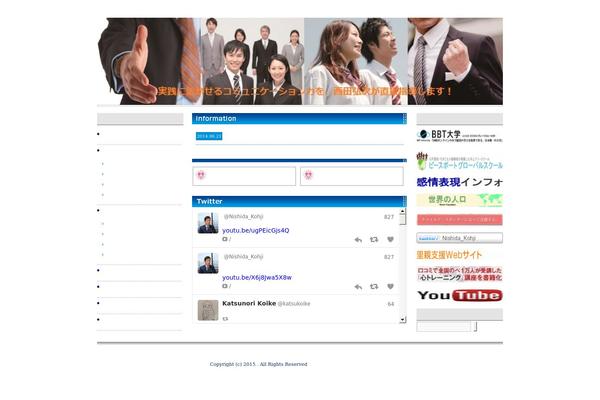This screenshot has height=400, width=600.
Task: Open the BBT大学 banner
Action: tap(459, 136)
